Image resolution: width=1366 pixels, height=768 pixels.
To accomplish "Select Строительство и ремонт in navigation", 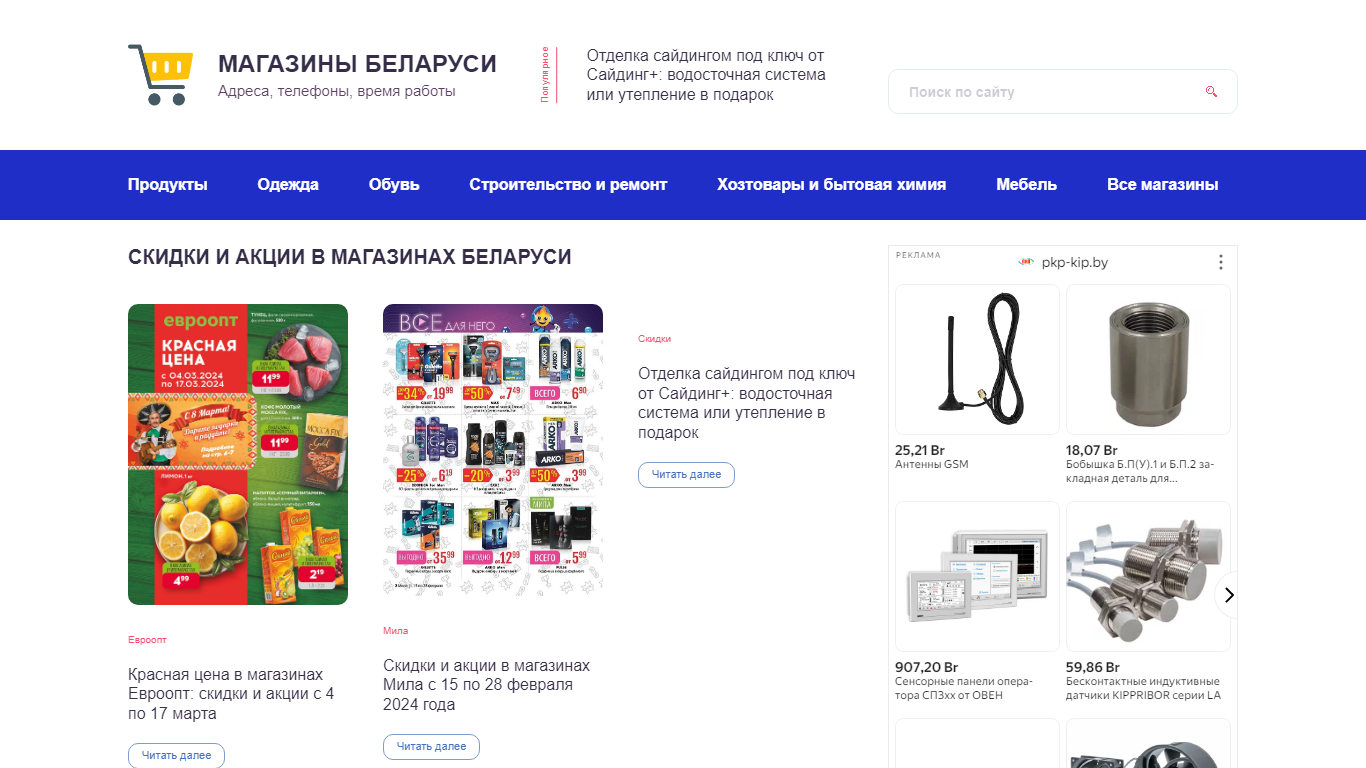I will pos(568,185).
